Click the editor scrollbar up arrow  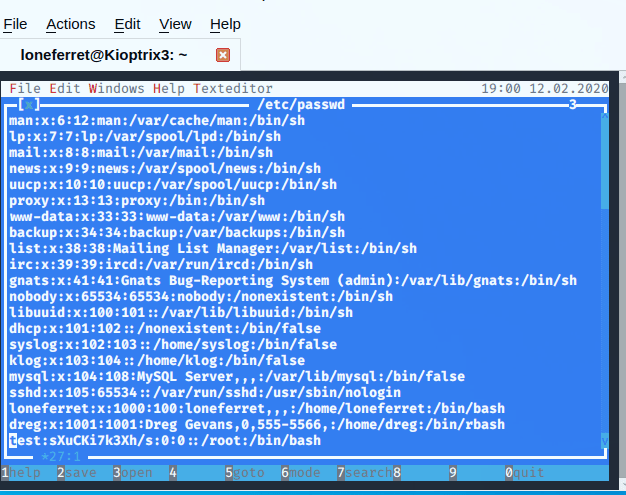coord(604,117)
